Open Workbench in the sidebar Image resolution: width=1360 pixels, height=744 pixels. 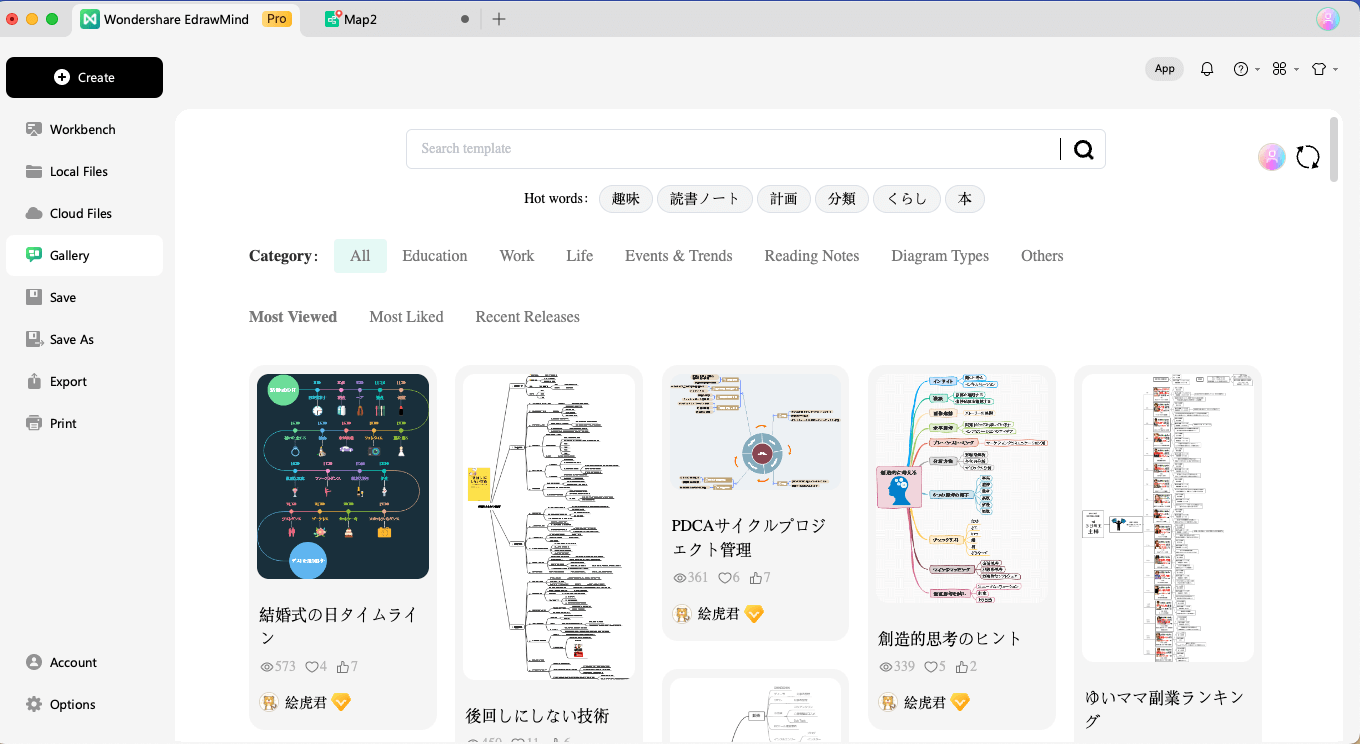84,129
